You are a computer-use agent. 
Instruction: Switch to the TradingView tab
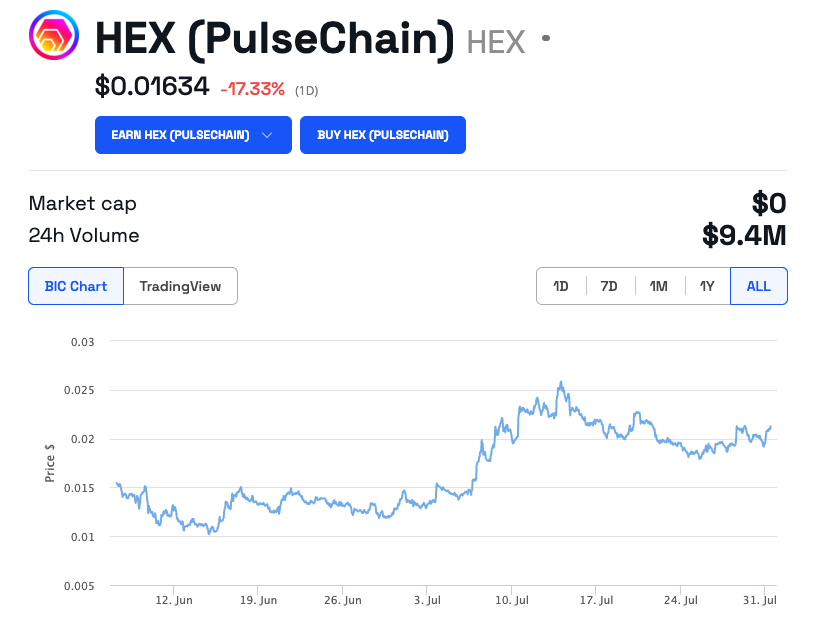pos(180,286)
